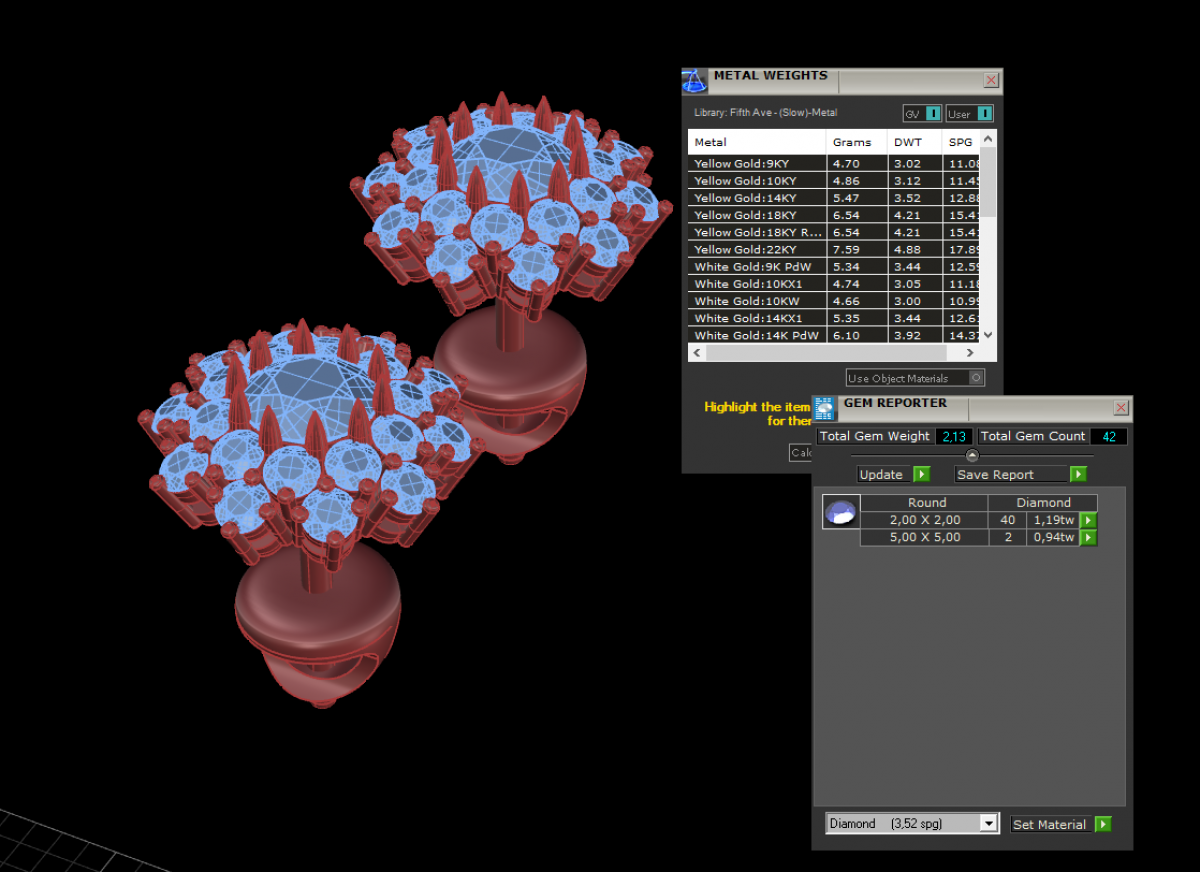Click the Metal column header
1200x872 pixels.
point(711,142)
